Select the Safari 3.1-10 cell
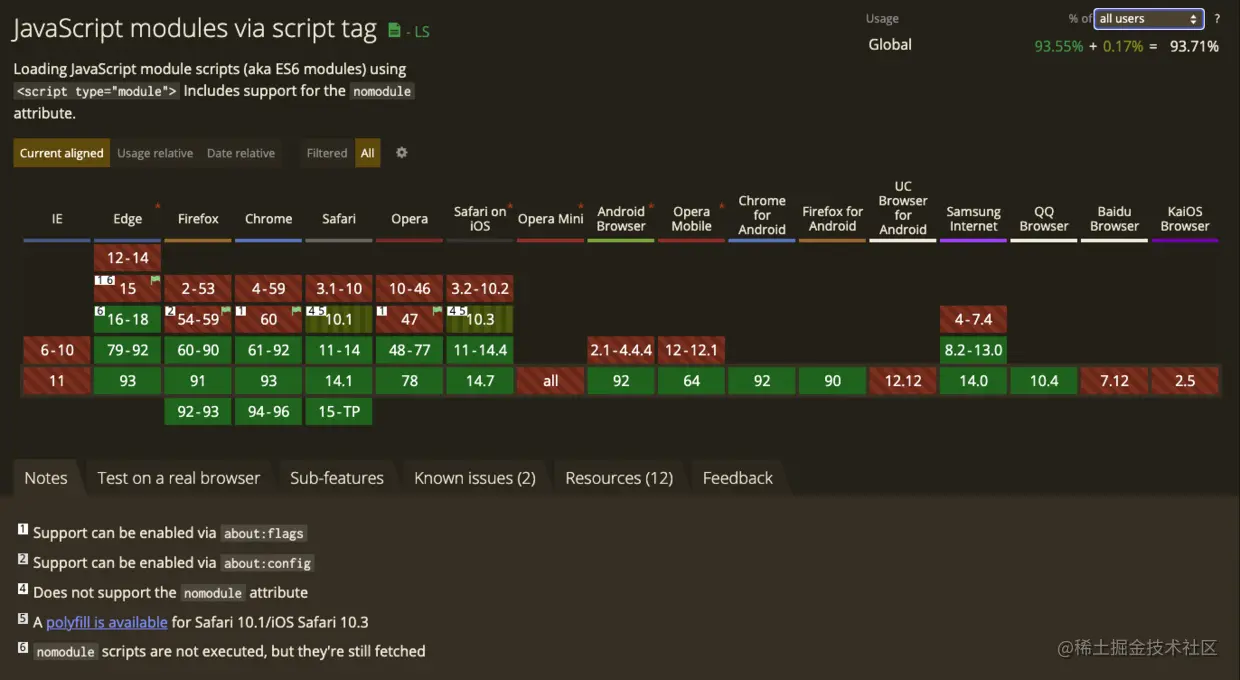 (339, 288)
